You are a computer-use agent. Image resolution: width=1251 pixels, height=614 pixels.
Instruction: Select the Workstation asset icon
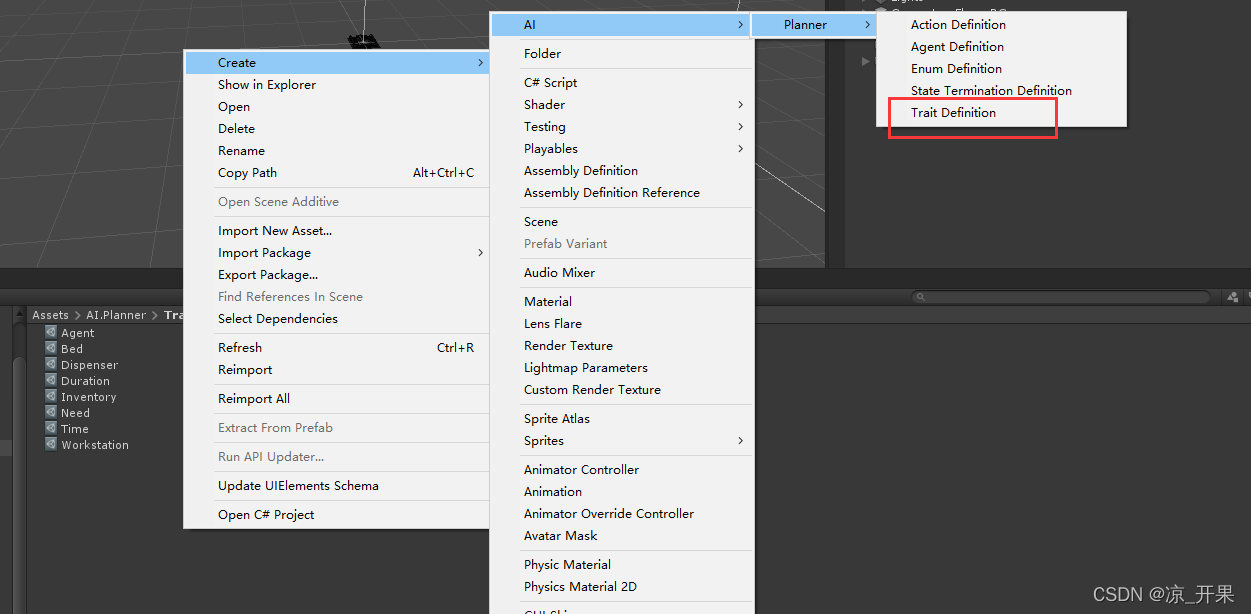51,445
